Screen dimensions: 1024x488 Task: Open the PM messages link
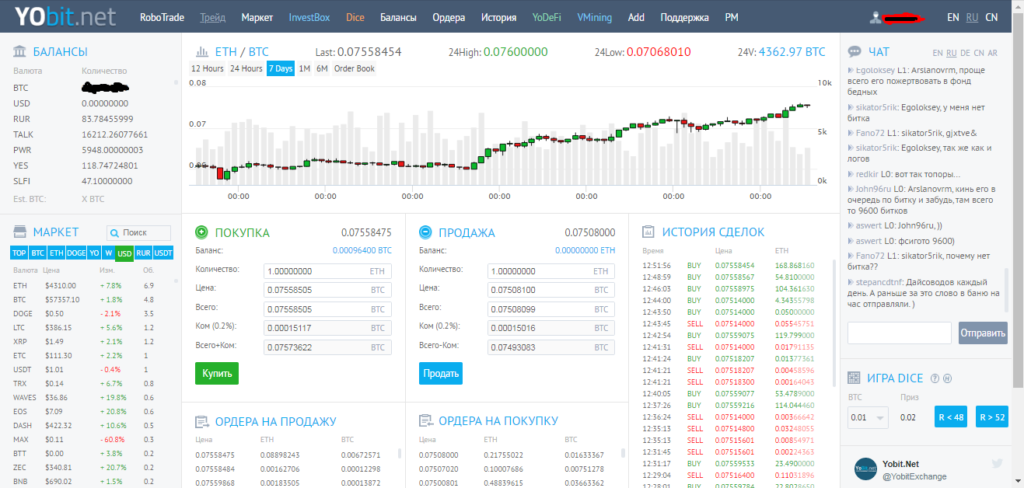731,18
